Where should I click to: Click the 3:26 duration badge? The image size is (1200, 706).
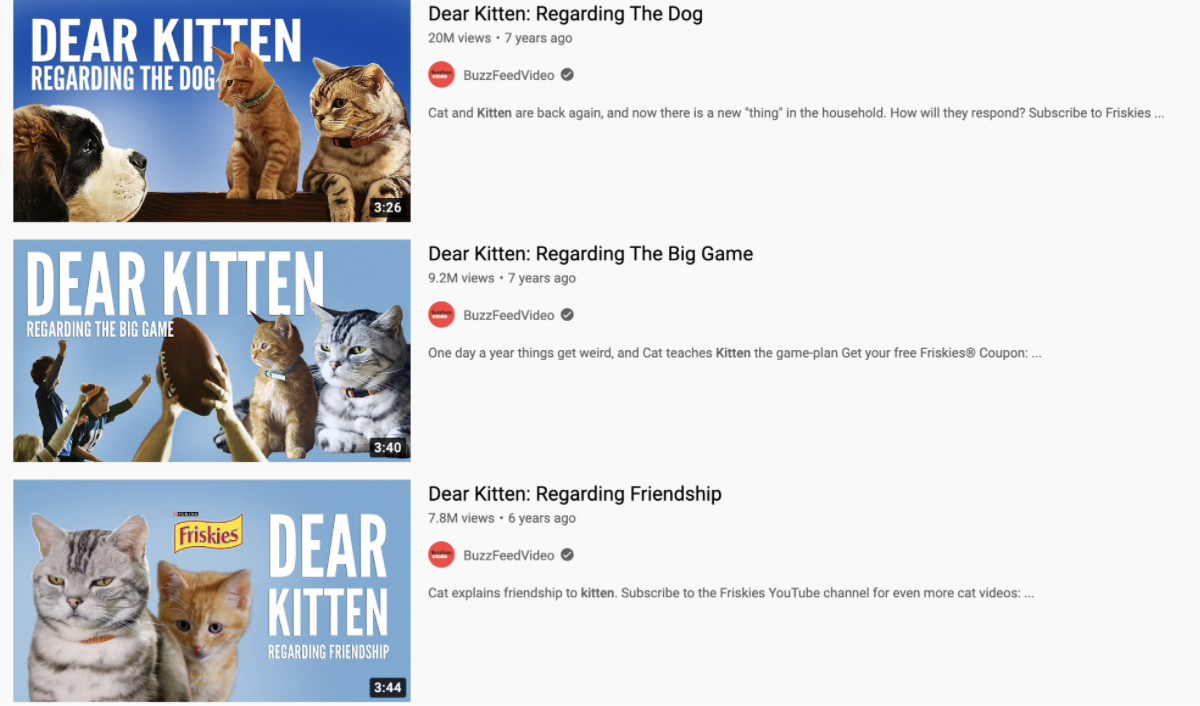coord(387,208)
